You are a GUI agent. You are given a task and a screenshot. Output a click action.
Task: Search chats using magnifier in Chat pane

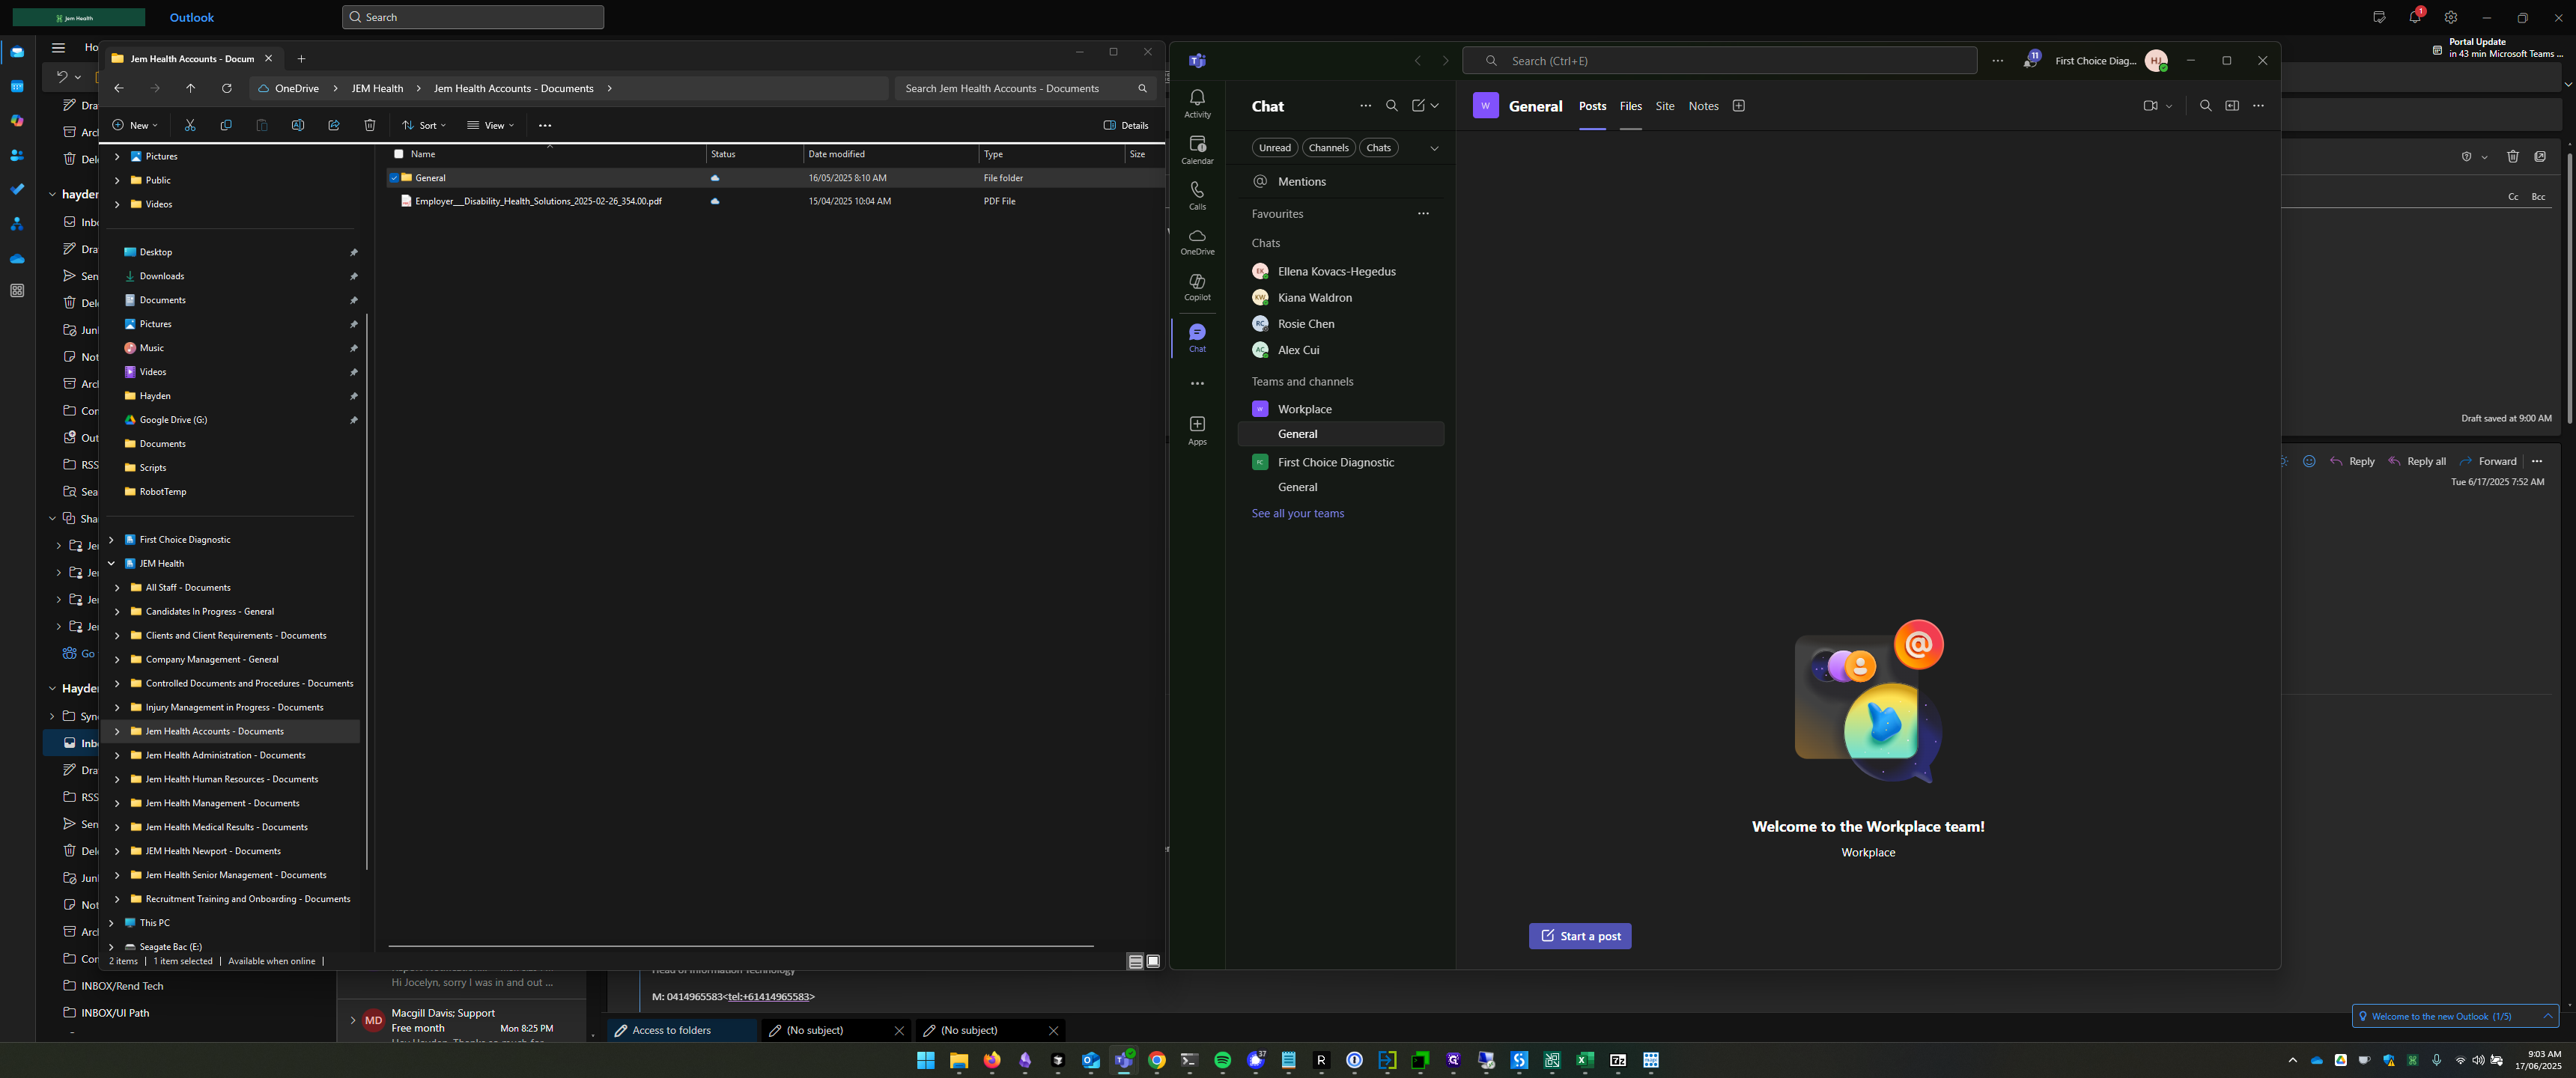[1391, 106]
